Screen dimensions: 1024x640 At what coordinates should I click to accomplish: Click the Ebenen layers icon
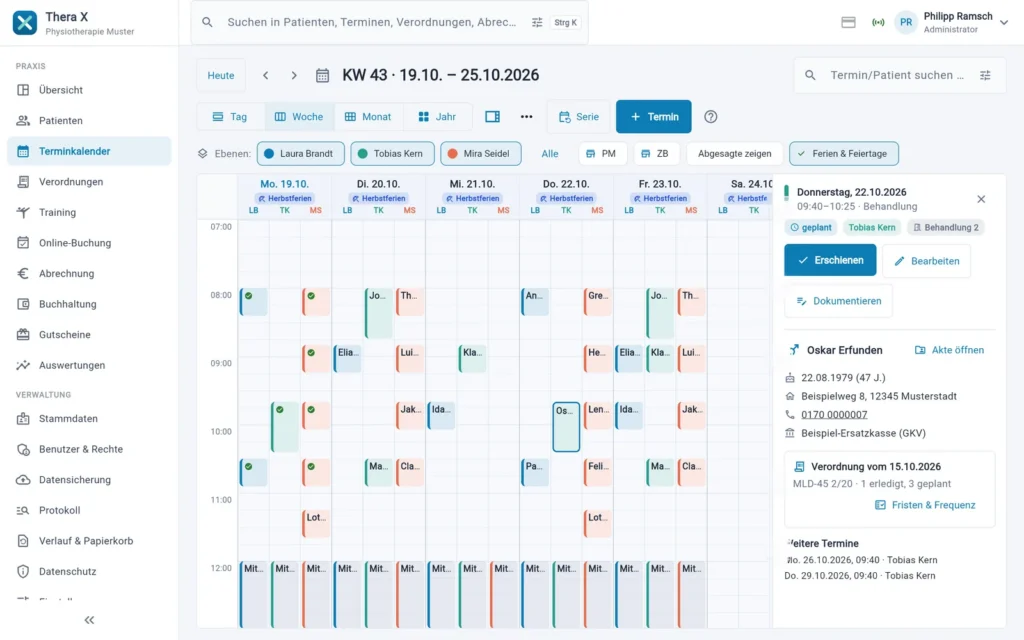click(x=202, y=153)
